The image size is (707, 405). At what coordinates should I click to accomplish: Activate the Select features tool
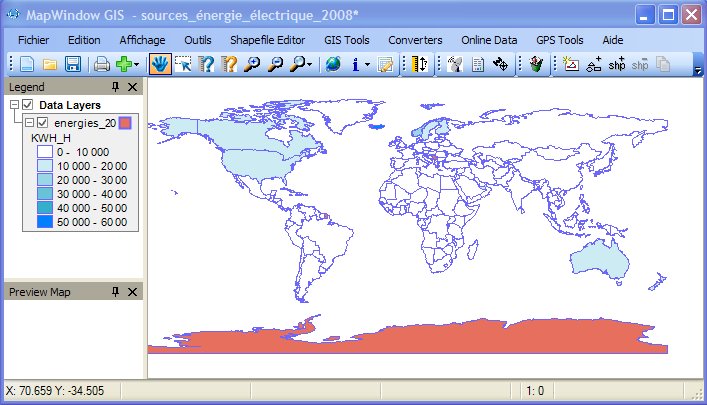[183, 65]
